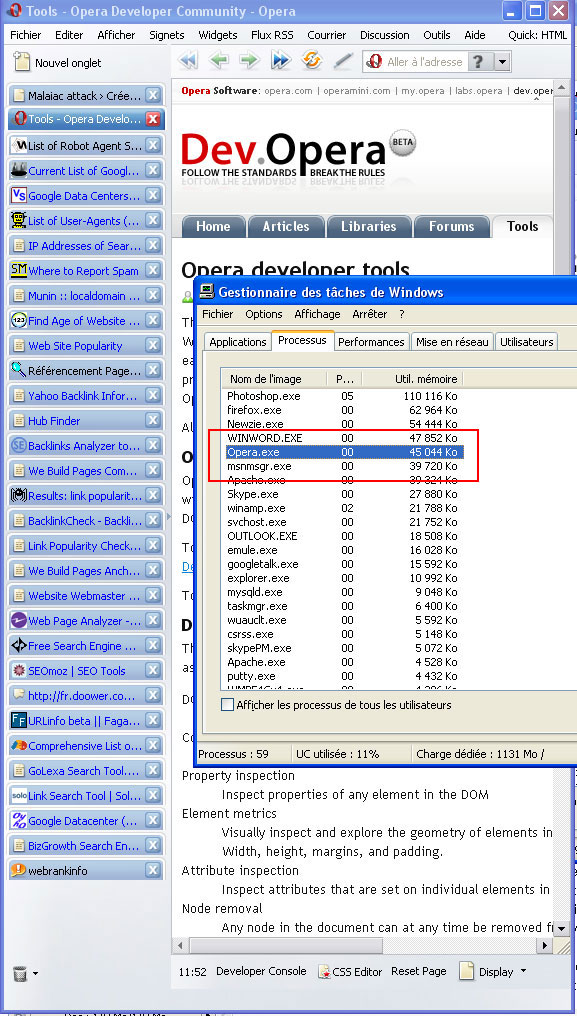The image size is (577, 1016).
Task: Open the CSS Editor tool icon
Action: click(324, 972)
